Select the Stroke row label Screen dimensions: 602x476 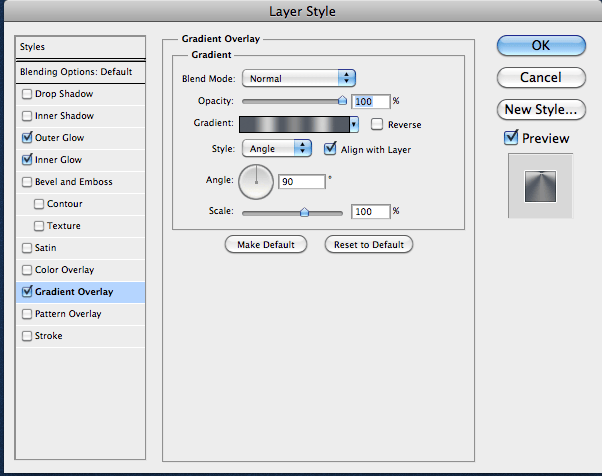(x=48, y=336)
